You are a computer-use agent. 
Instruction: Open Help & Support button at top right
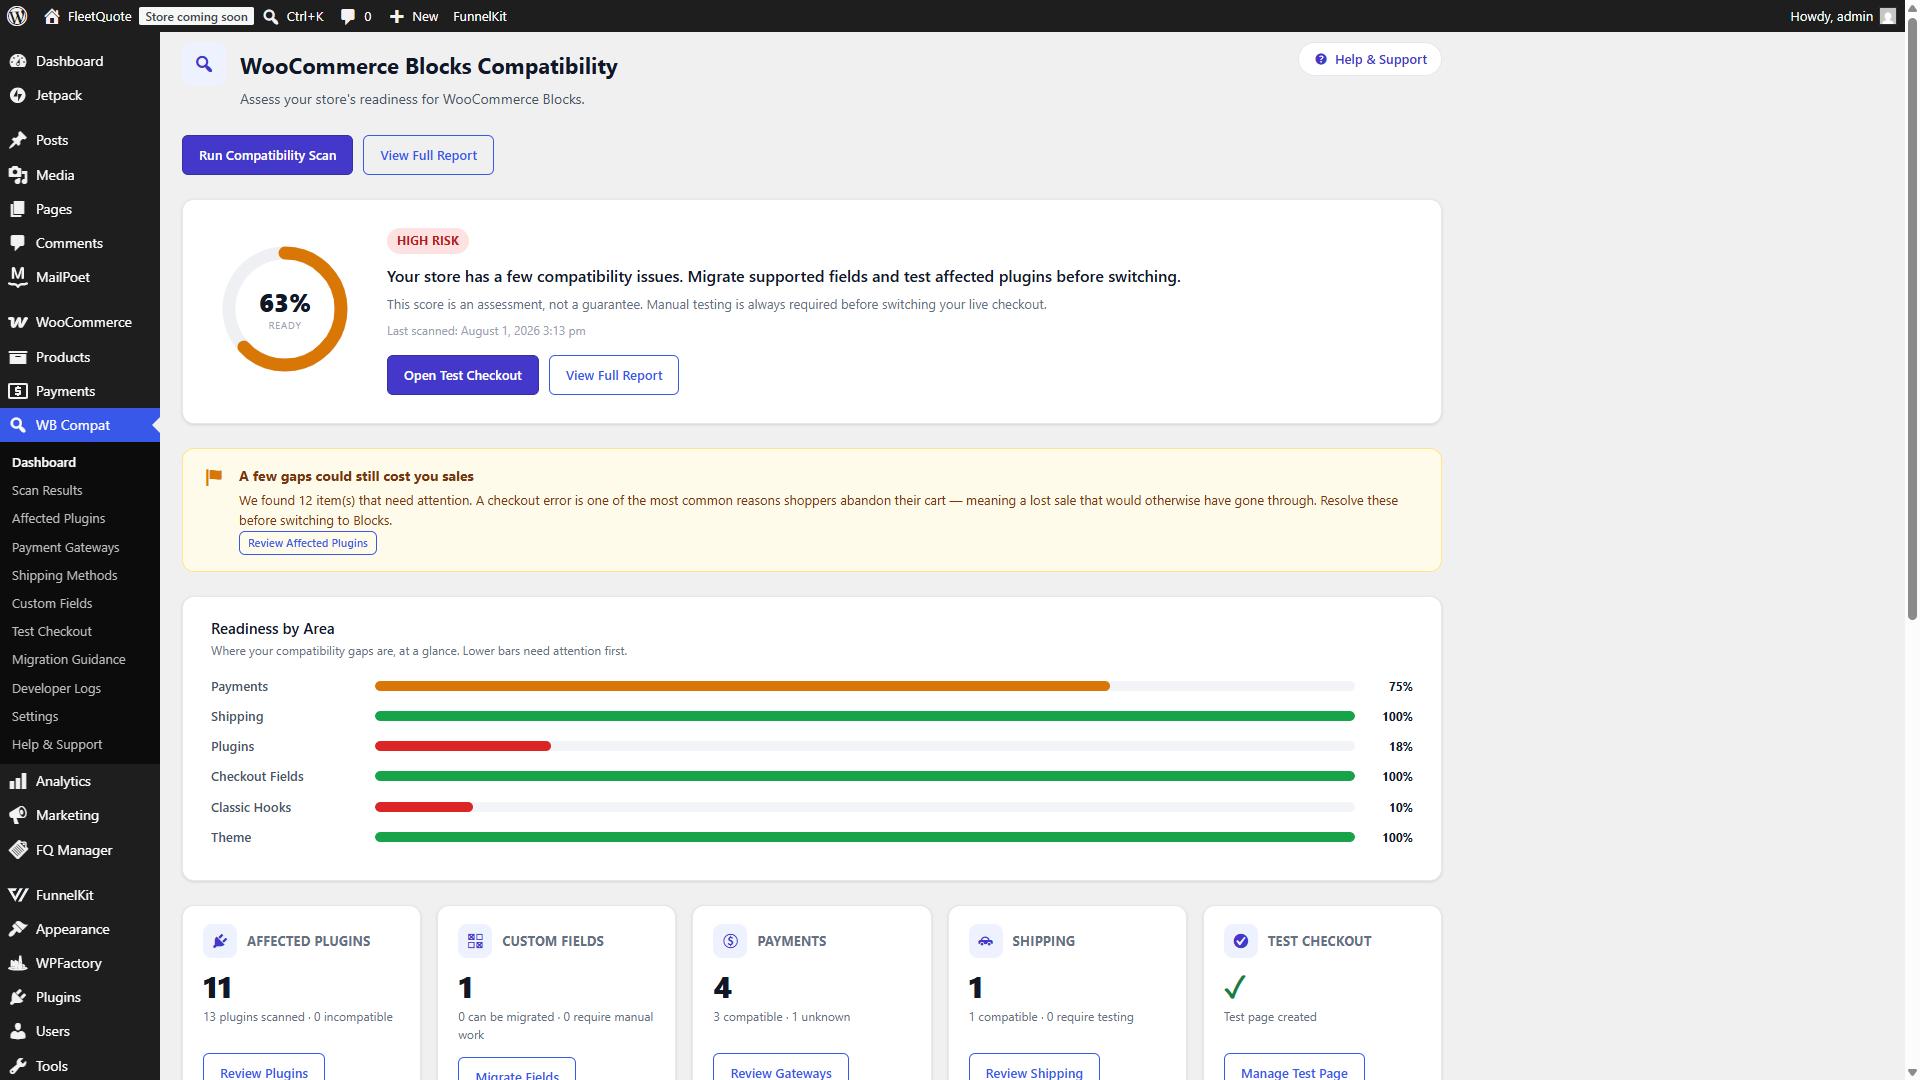[x=1370, y=59]
